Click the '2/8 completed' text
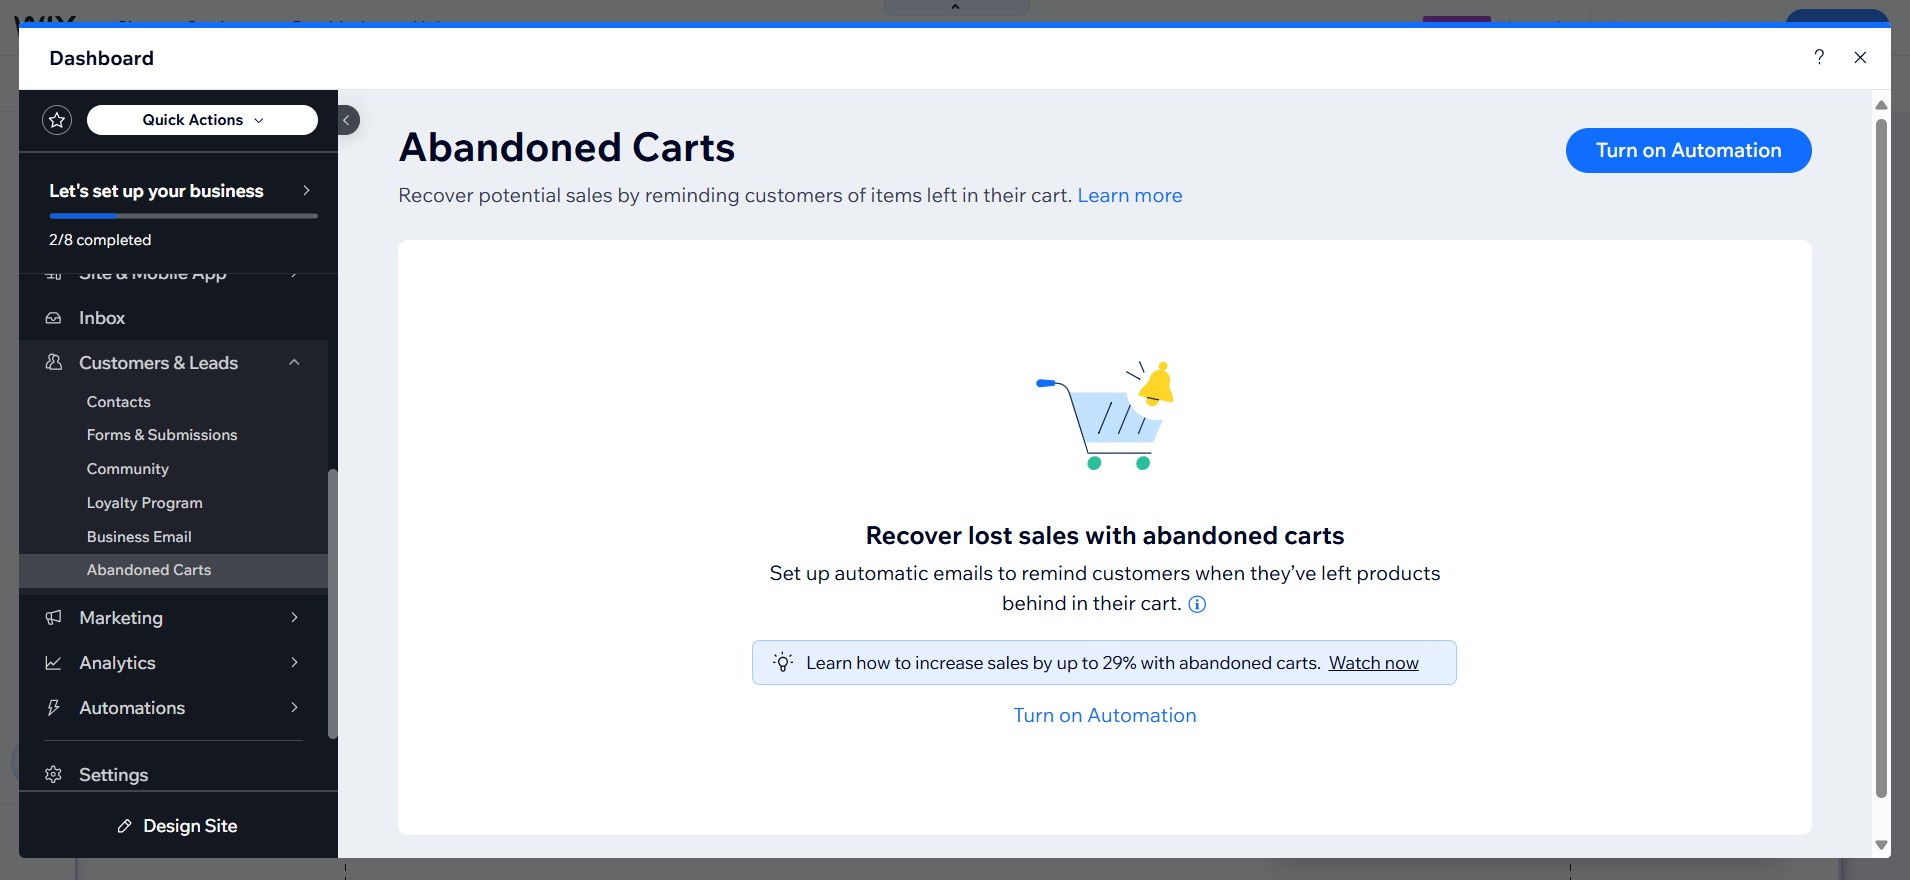 tap(100, 240)
